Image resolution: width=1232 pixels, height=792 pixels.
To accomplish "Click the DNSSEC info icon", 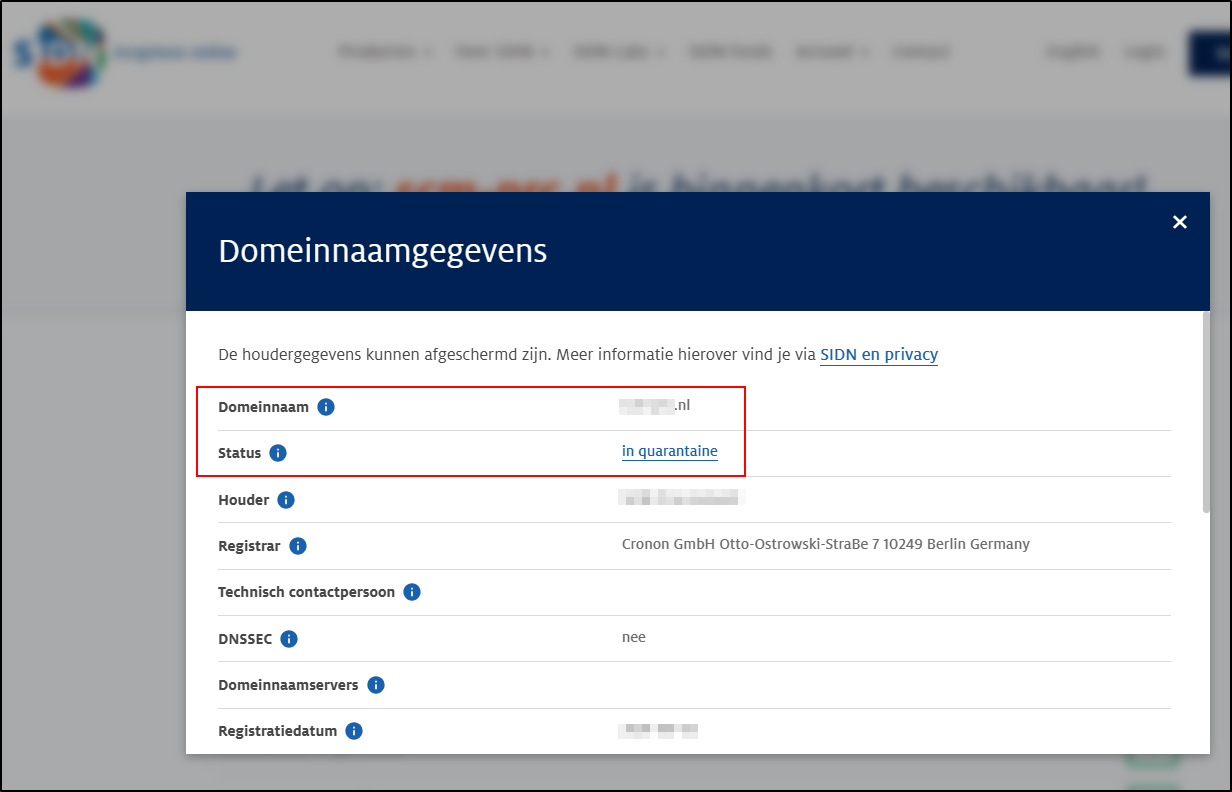I will 289,639.
